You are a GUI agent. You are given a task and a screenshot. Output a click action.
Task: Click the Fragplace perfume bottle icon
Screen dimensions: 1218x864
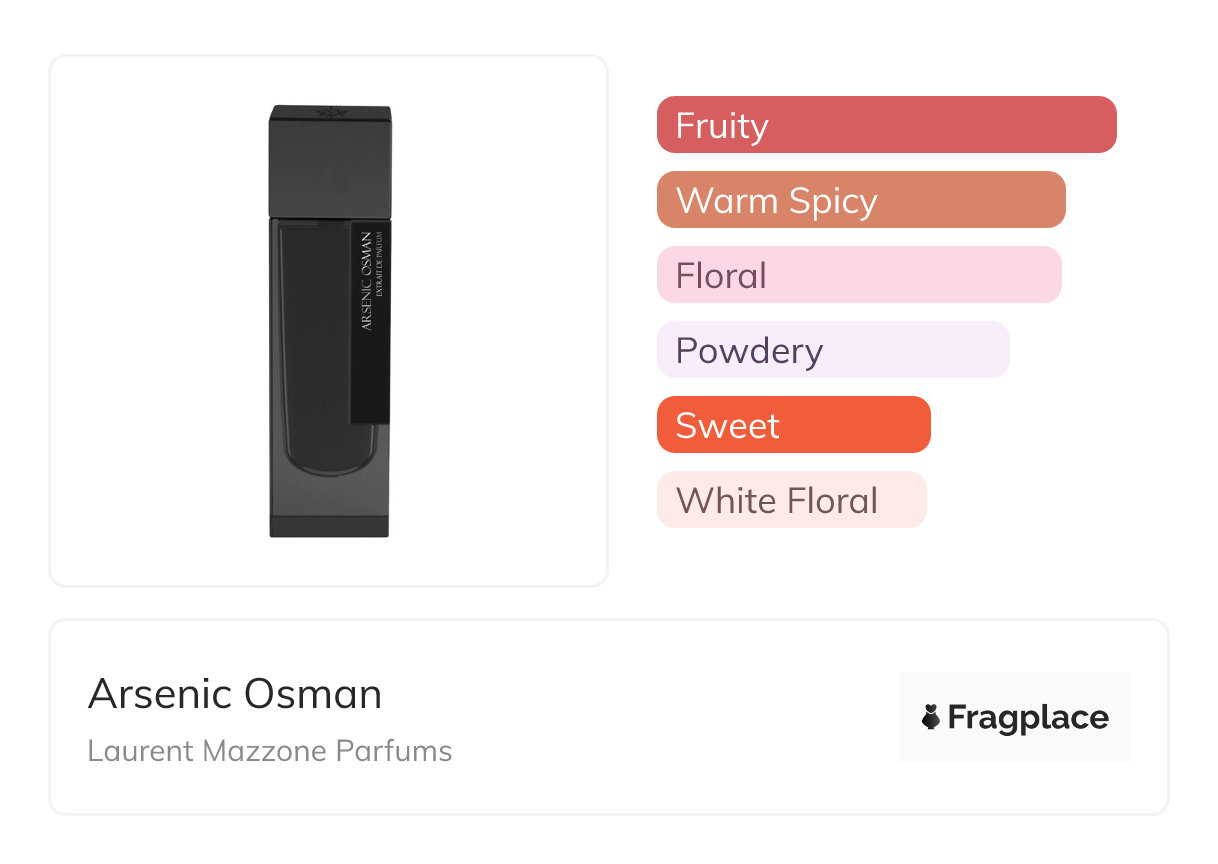pos(931,717)
